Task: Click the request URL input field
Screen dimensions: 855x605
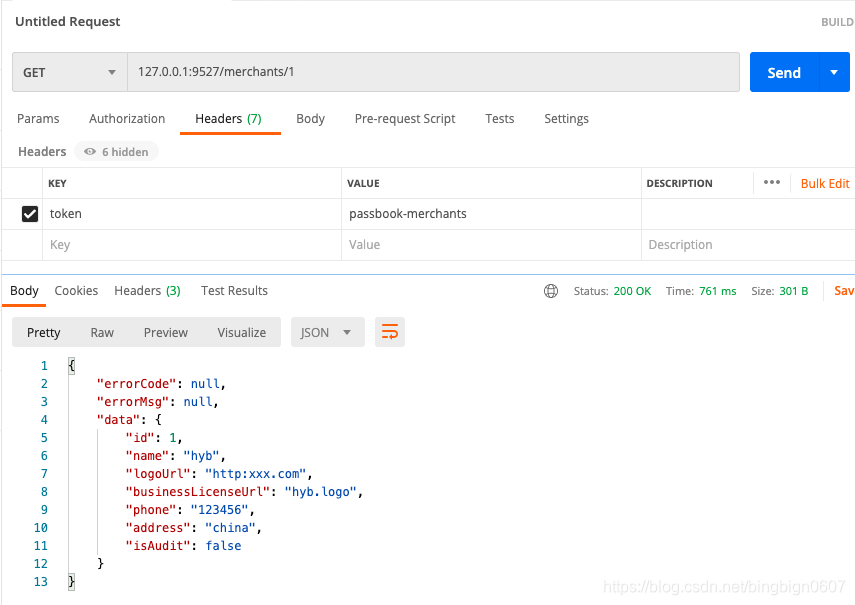Action: 433,72
